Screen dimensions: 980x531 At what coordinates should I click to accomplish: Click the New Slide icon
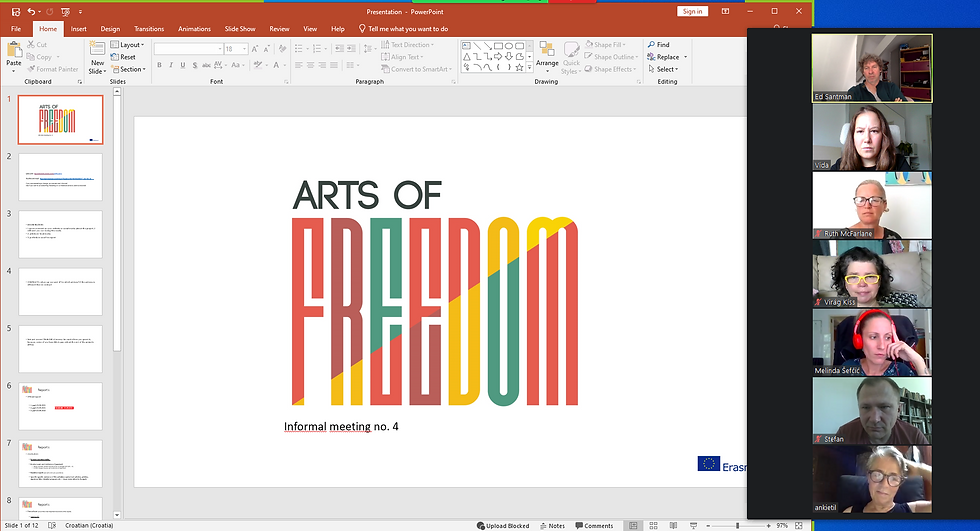click(98, 49)
